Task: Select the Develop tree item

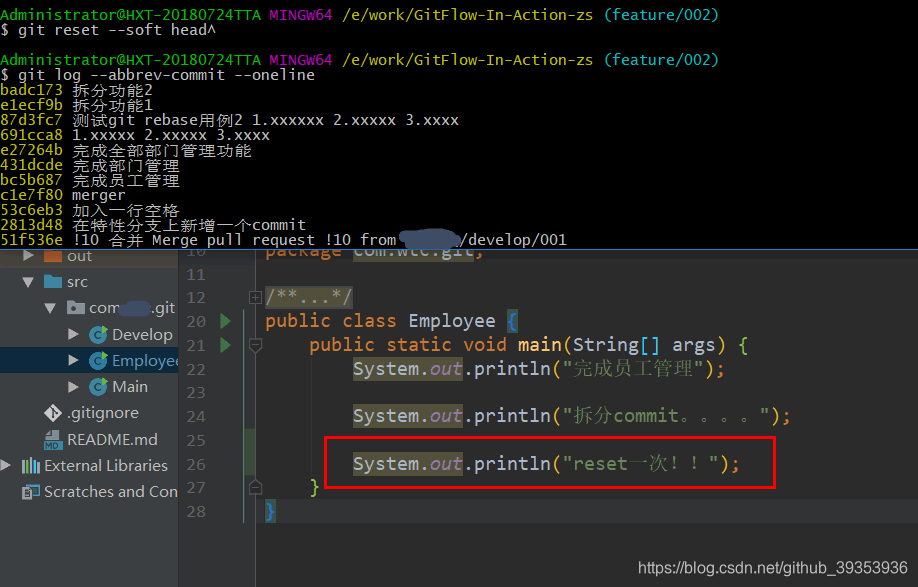Action: [x=142, y=334]
